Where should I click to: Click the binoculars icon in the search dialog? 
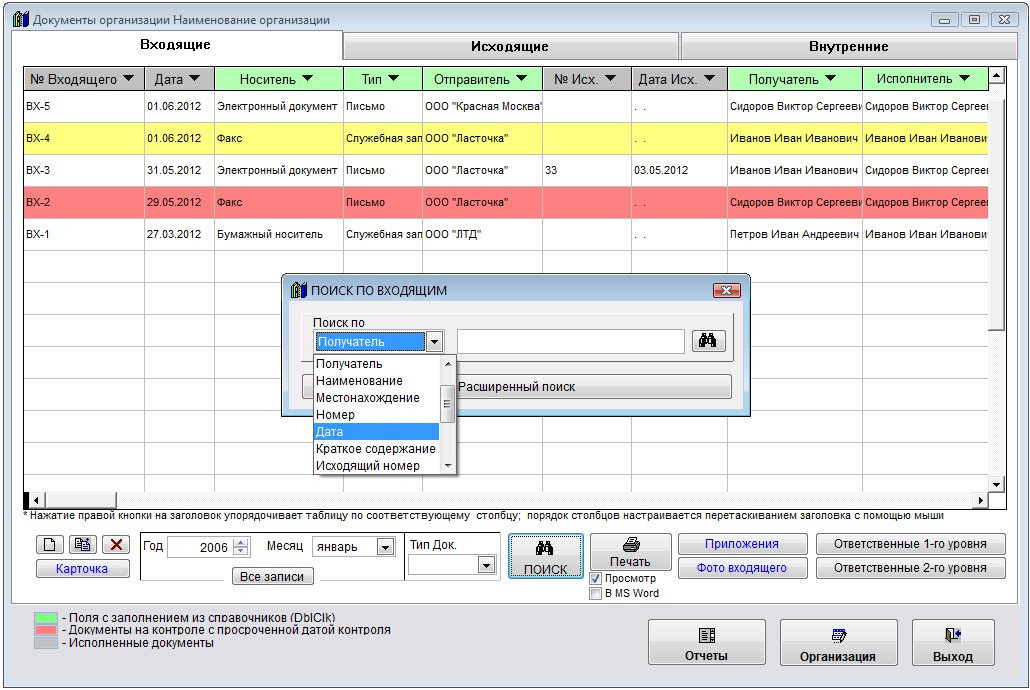point(707,341)
